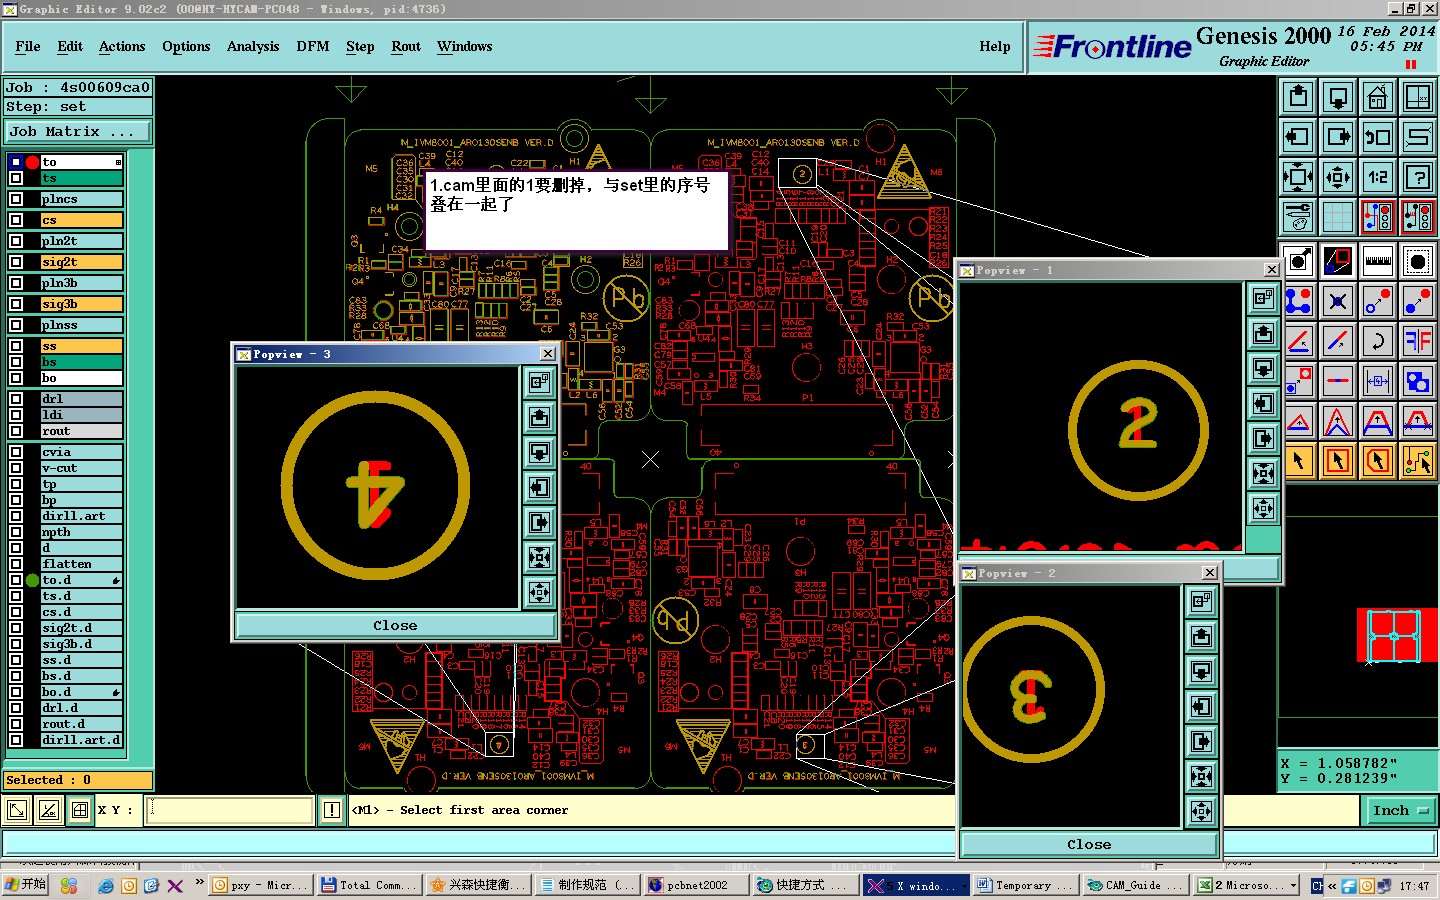Toggle checkbox for layer flatten
The image size is (1440, 900).
[16, 564]
